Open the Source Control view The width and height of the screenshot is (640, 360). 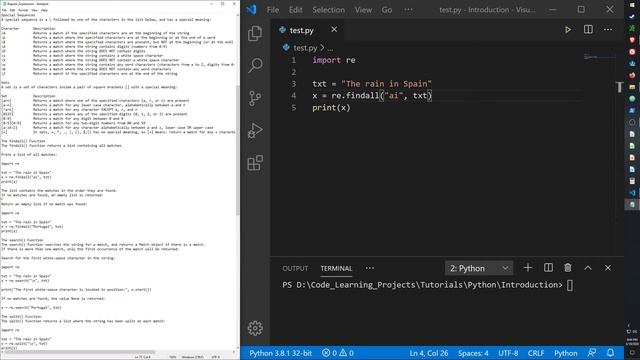point(255,98)
